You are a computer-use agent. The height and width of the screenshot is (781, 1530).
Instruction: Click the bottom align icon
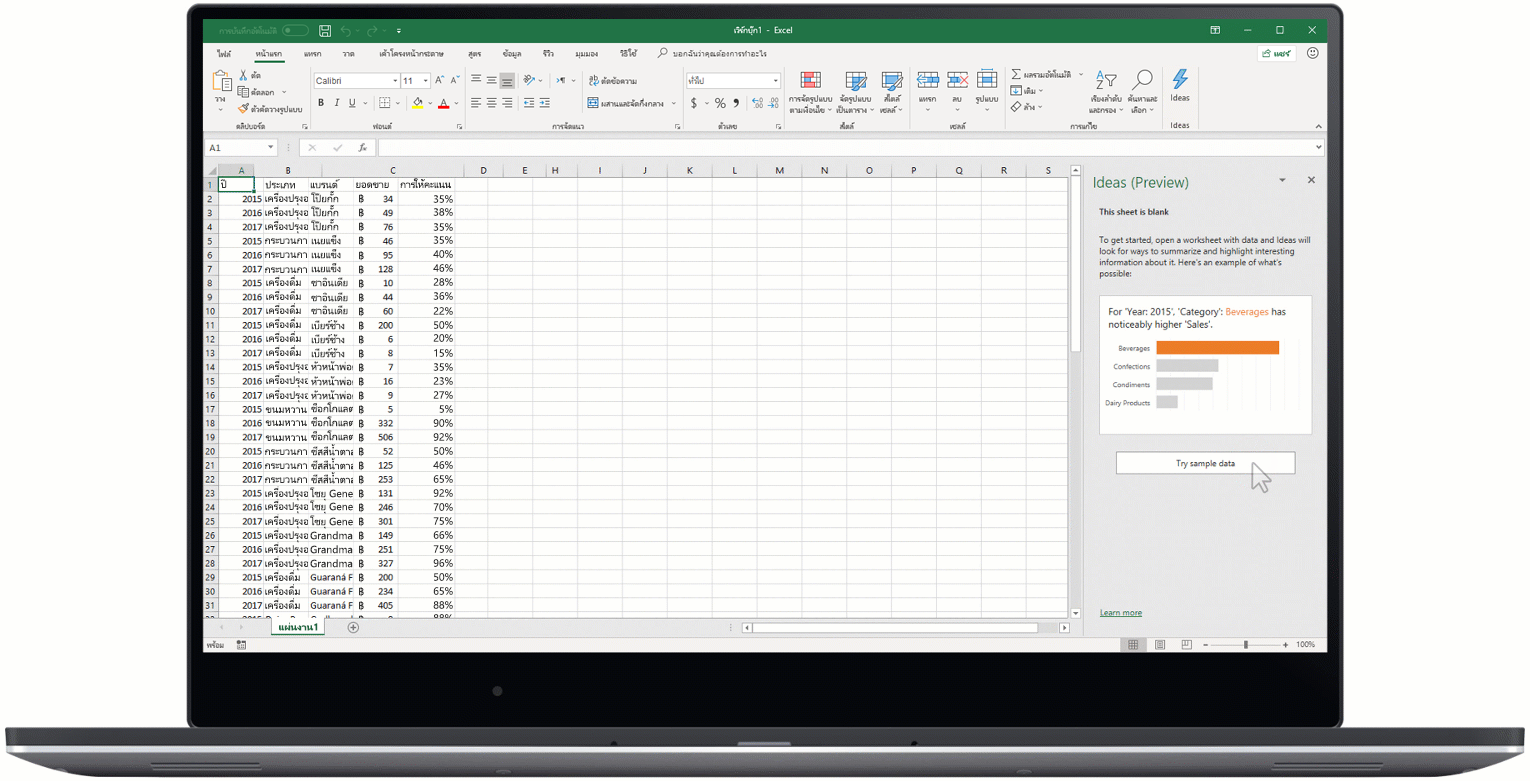click(507, 80)
